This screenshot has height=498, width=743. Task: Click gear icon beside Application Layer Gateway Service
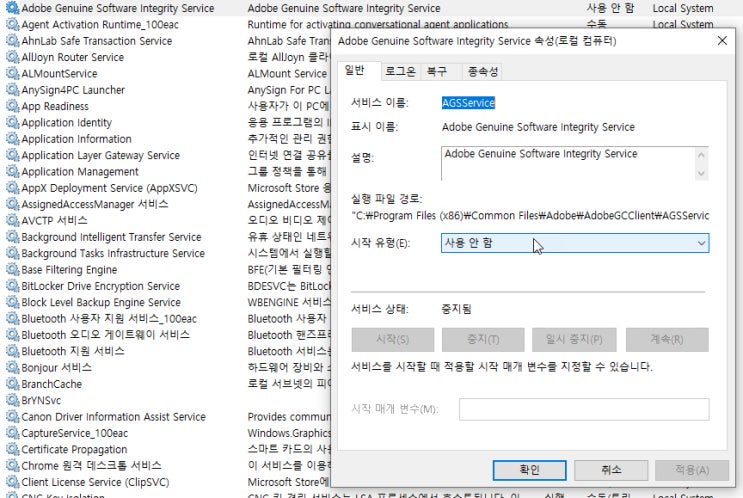tap(12, 155)
